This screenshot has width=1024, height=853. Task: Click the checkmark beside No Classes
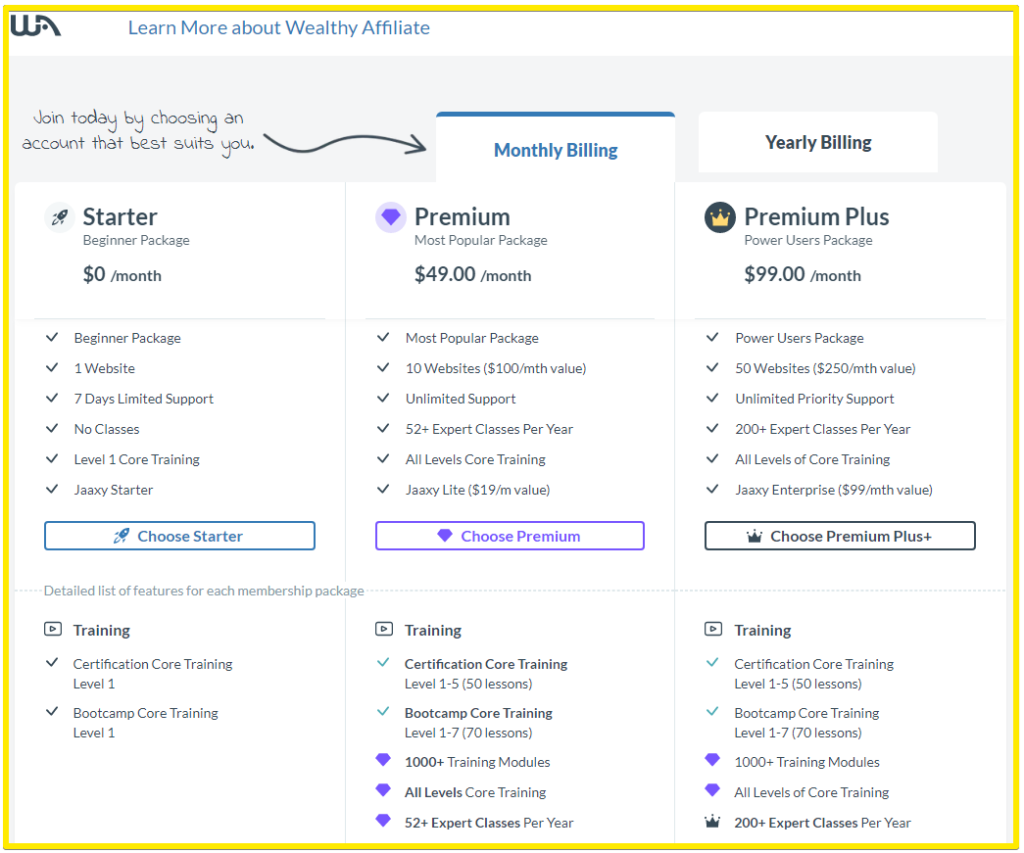click(52, 428)
